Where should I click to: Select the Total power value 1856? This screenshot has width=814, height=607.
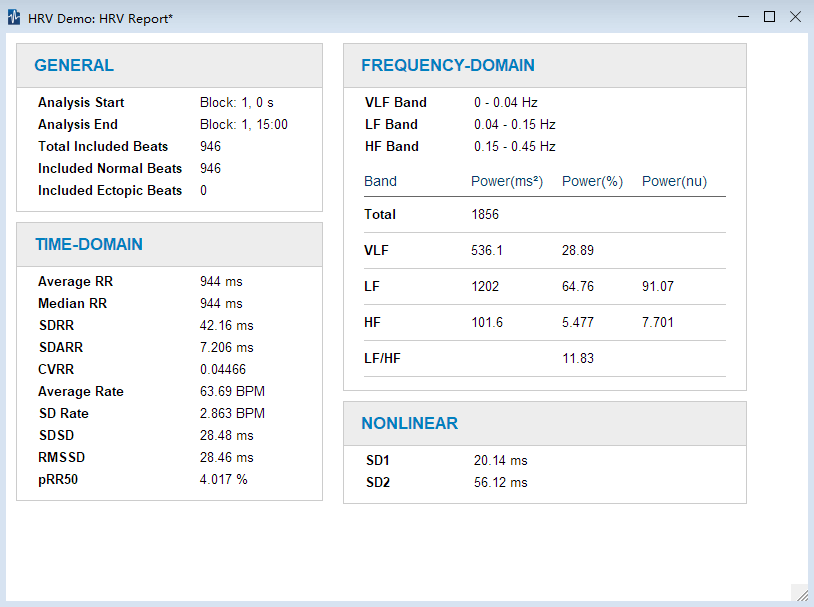coord(485,215)
